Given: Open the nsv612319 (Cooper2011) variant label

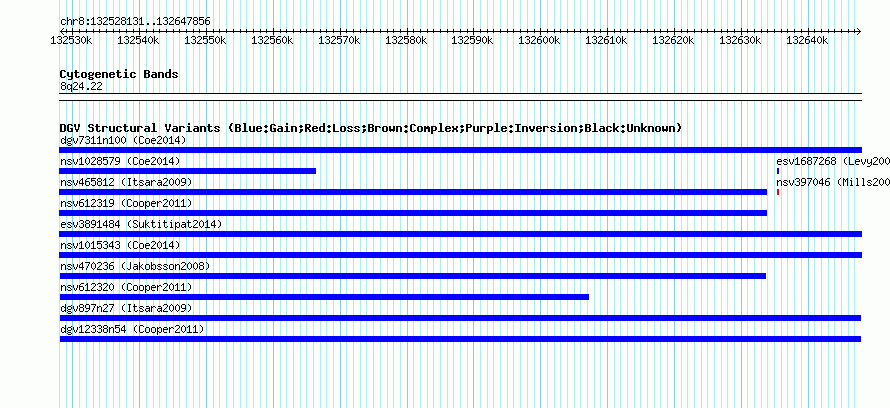Looking at the screenshot, I should [x=126, y=203].
